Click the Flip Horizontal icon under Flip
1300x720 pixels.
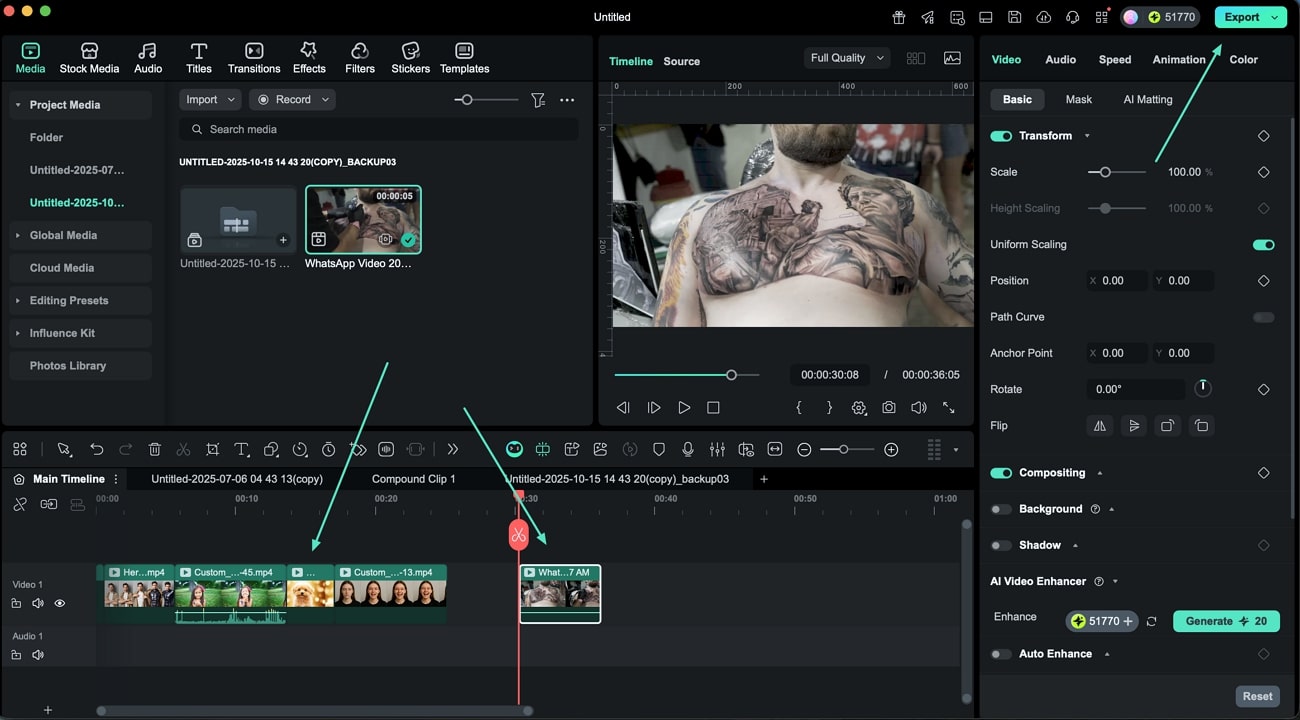(1100, 425)
